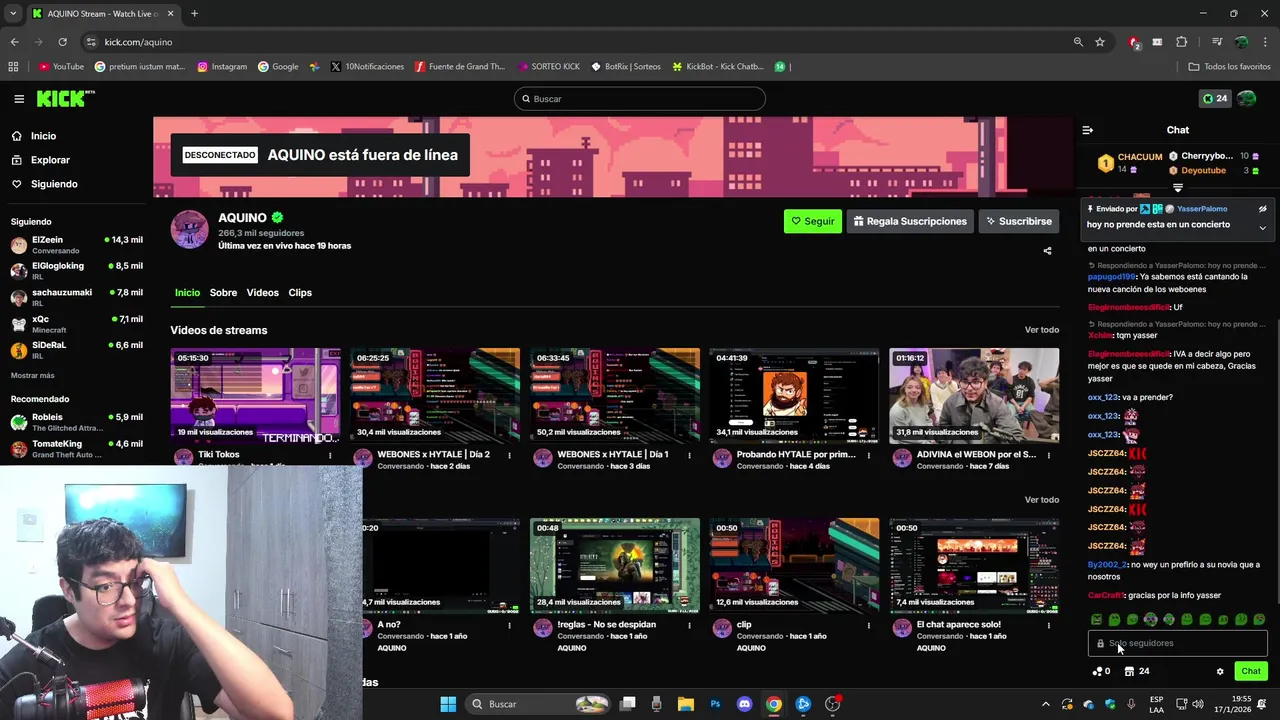Reload the page

(x=62, y=42)
